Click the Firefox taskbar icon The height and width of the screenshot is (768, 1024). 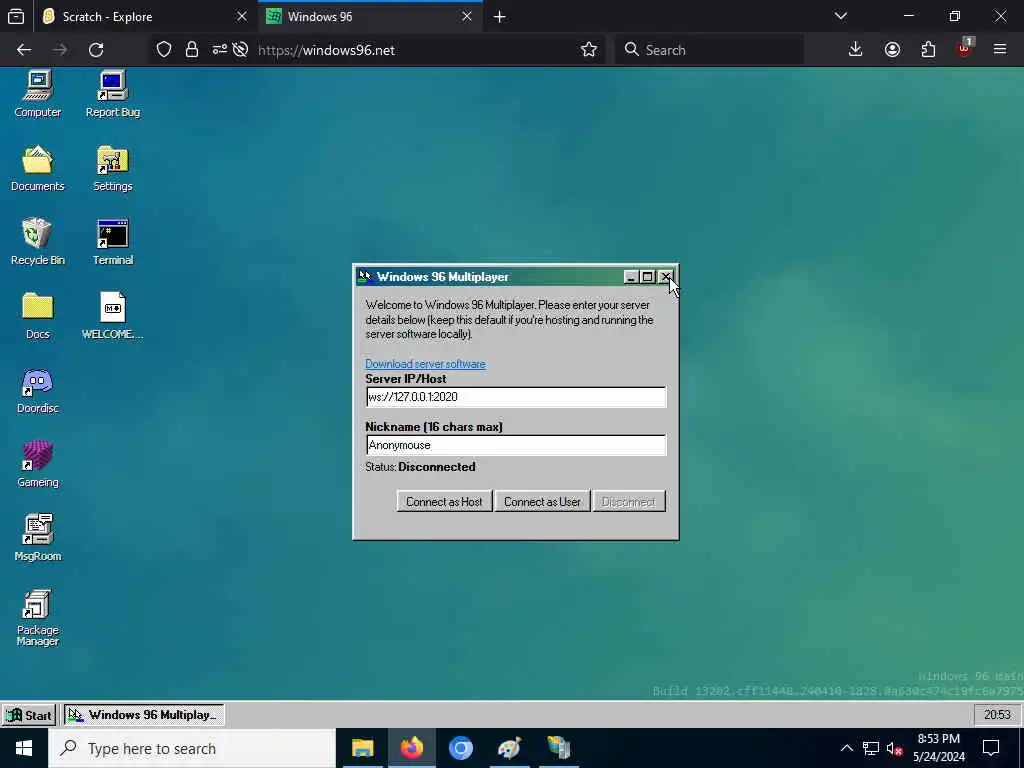[x=411, y=748]
